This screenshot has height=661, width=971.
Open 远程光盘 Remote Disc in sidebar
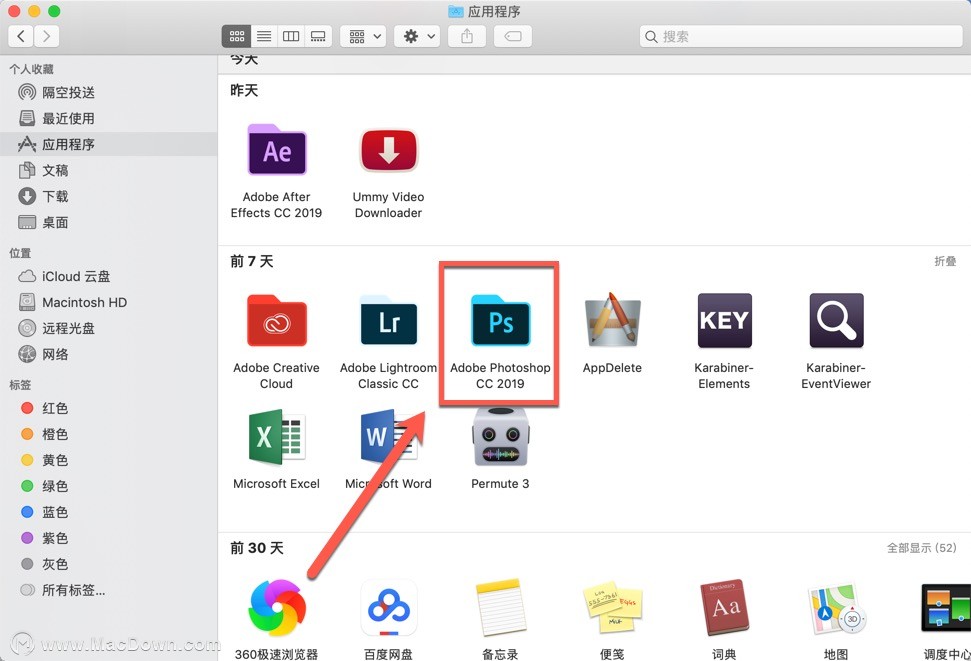[108, 328]
